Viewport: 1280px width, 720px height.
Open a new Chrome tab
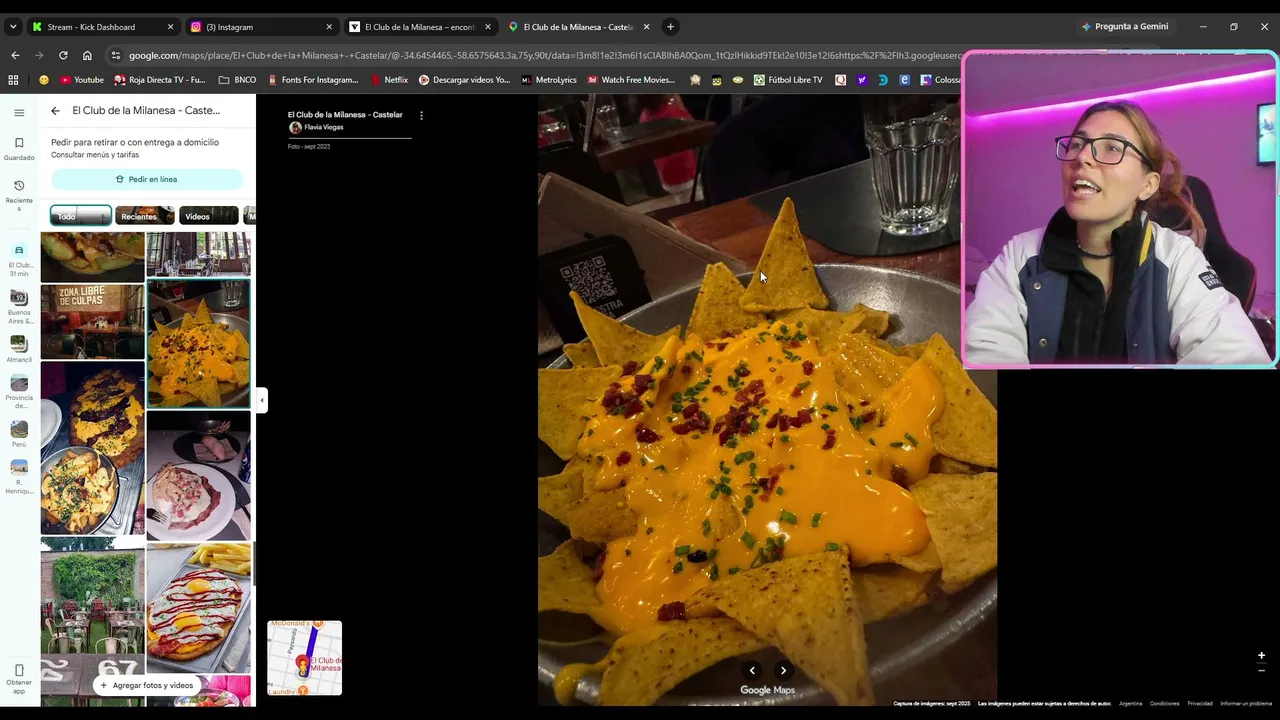(670, 27)
